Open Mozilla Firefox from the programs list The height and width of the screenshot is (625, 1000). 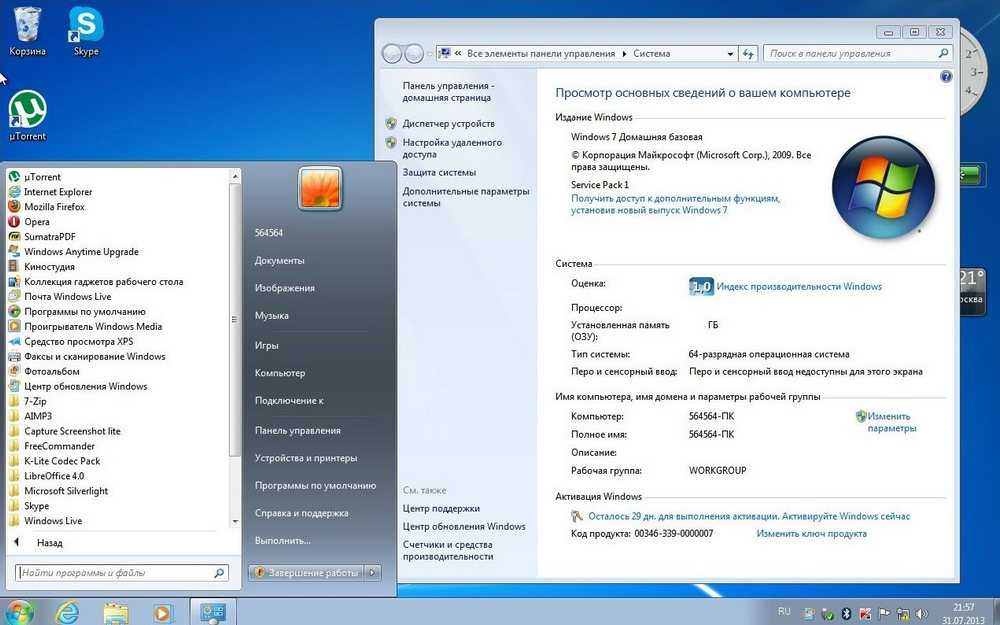point(54,207)
